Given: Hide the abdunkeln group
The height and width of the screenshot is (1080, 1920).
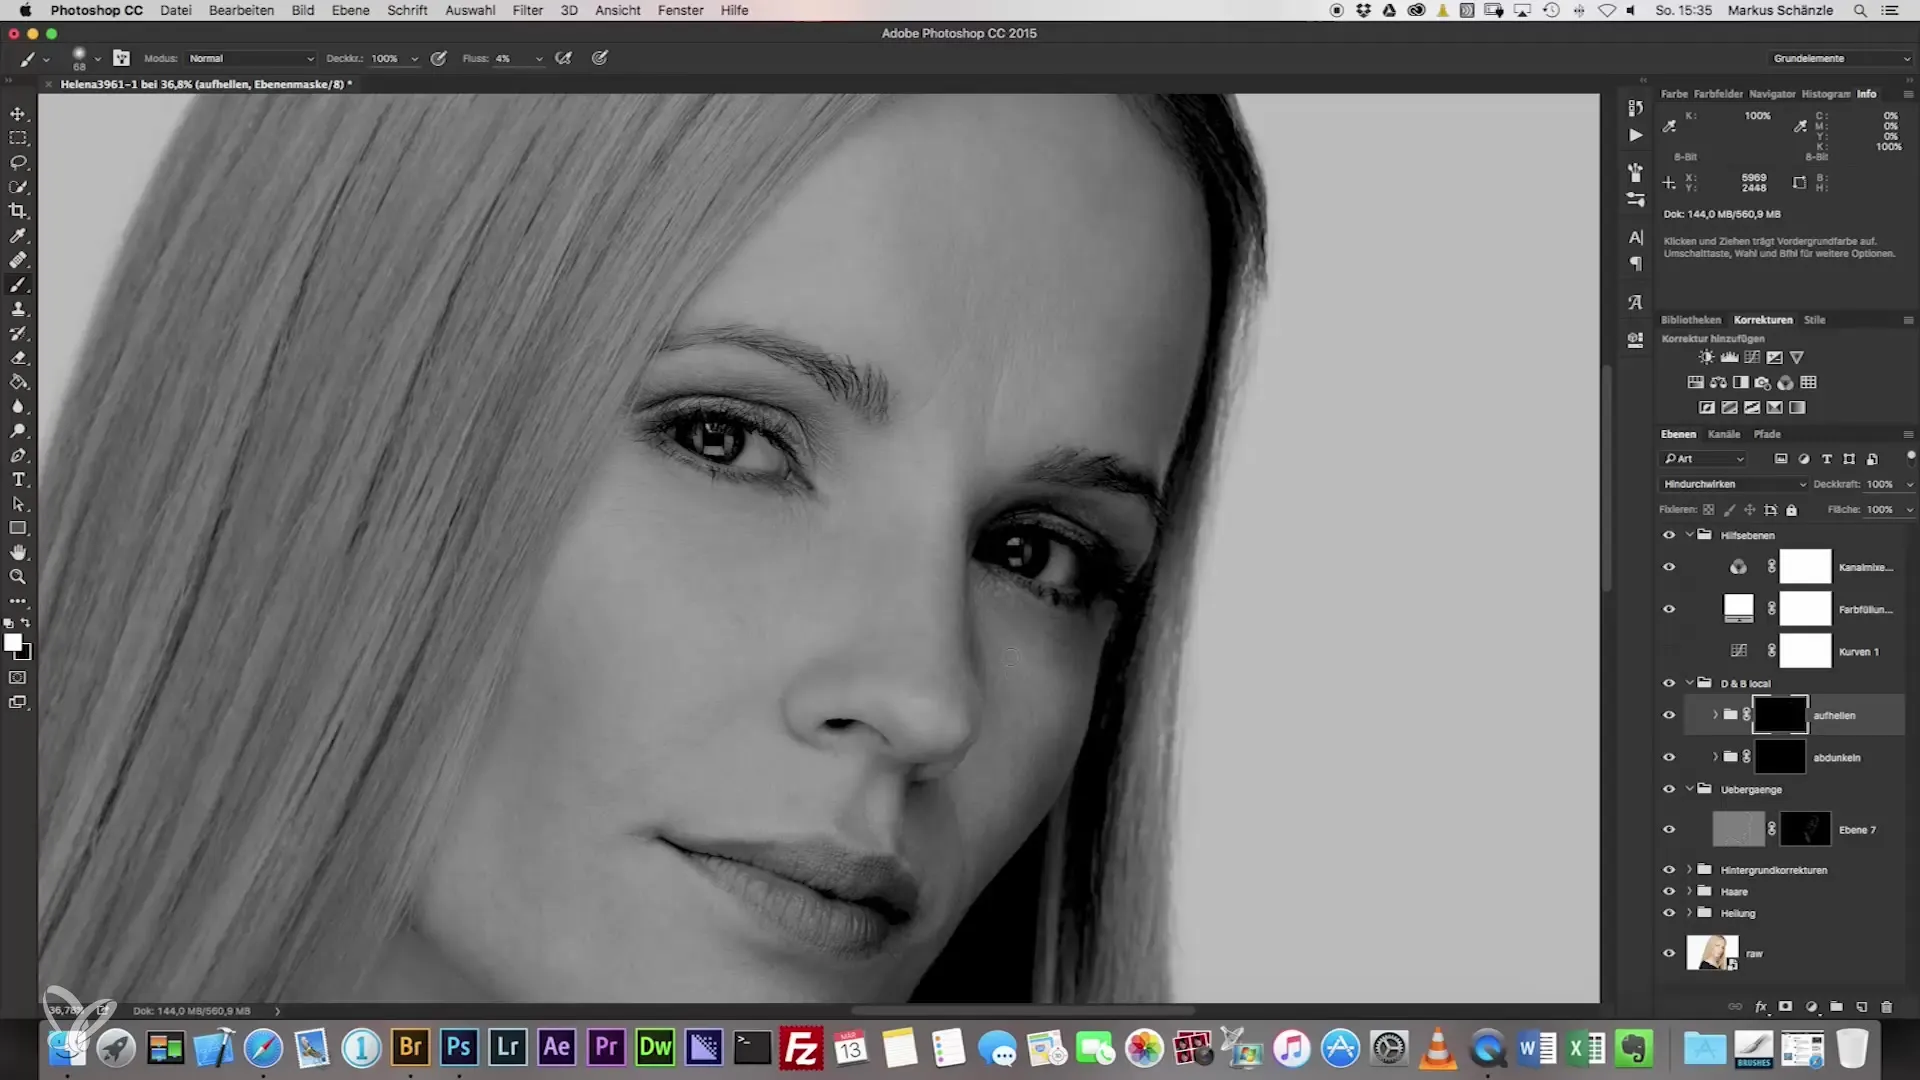Looking at the screenshot, I should [1669, 757].
